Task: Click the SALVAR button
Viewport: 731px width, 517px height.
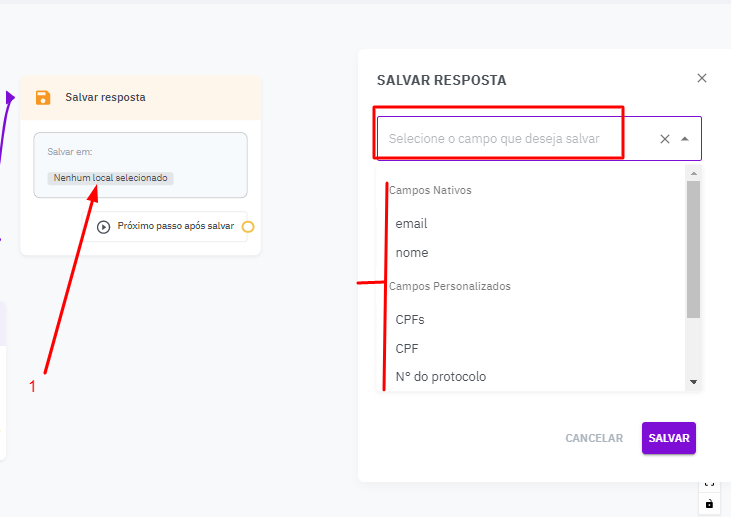Action: click(669, 438)
